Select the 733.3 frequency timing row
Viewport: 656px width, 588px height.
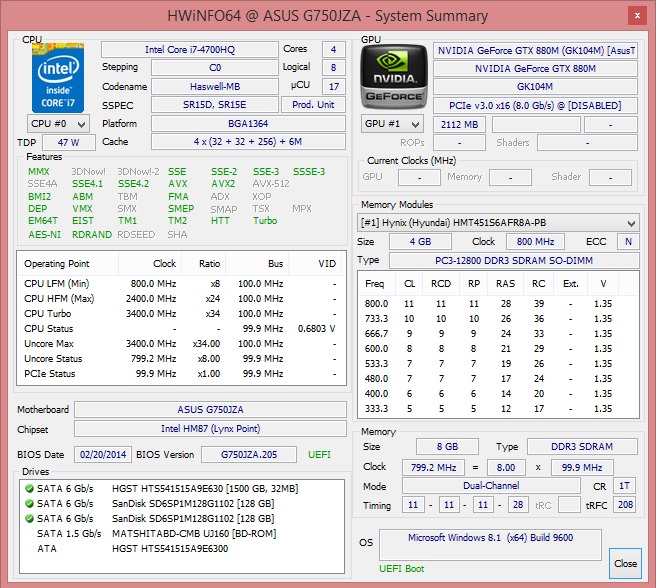[x=498, y=318]
